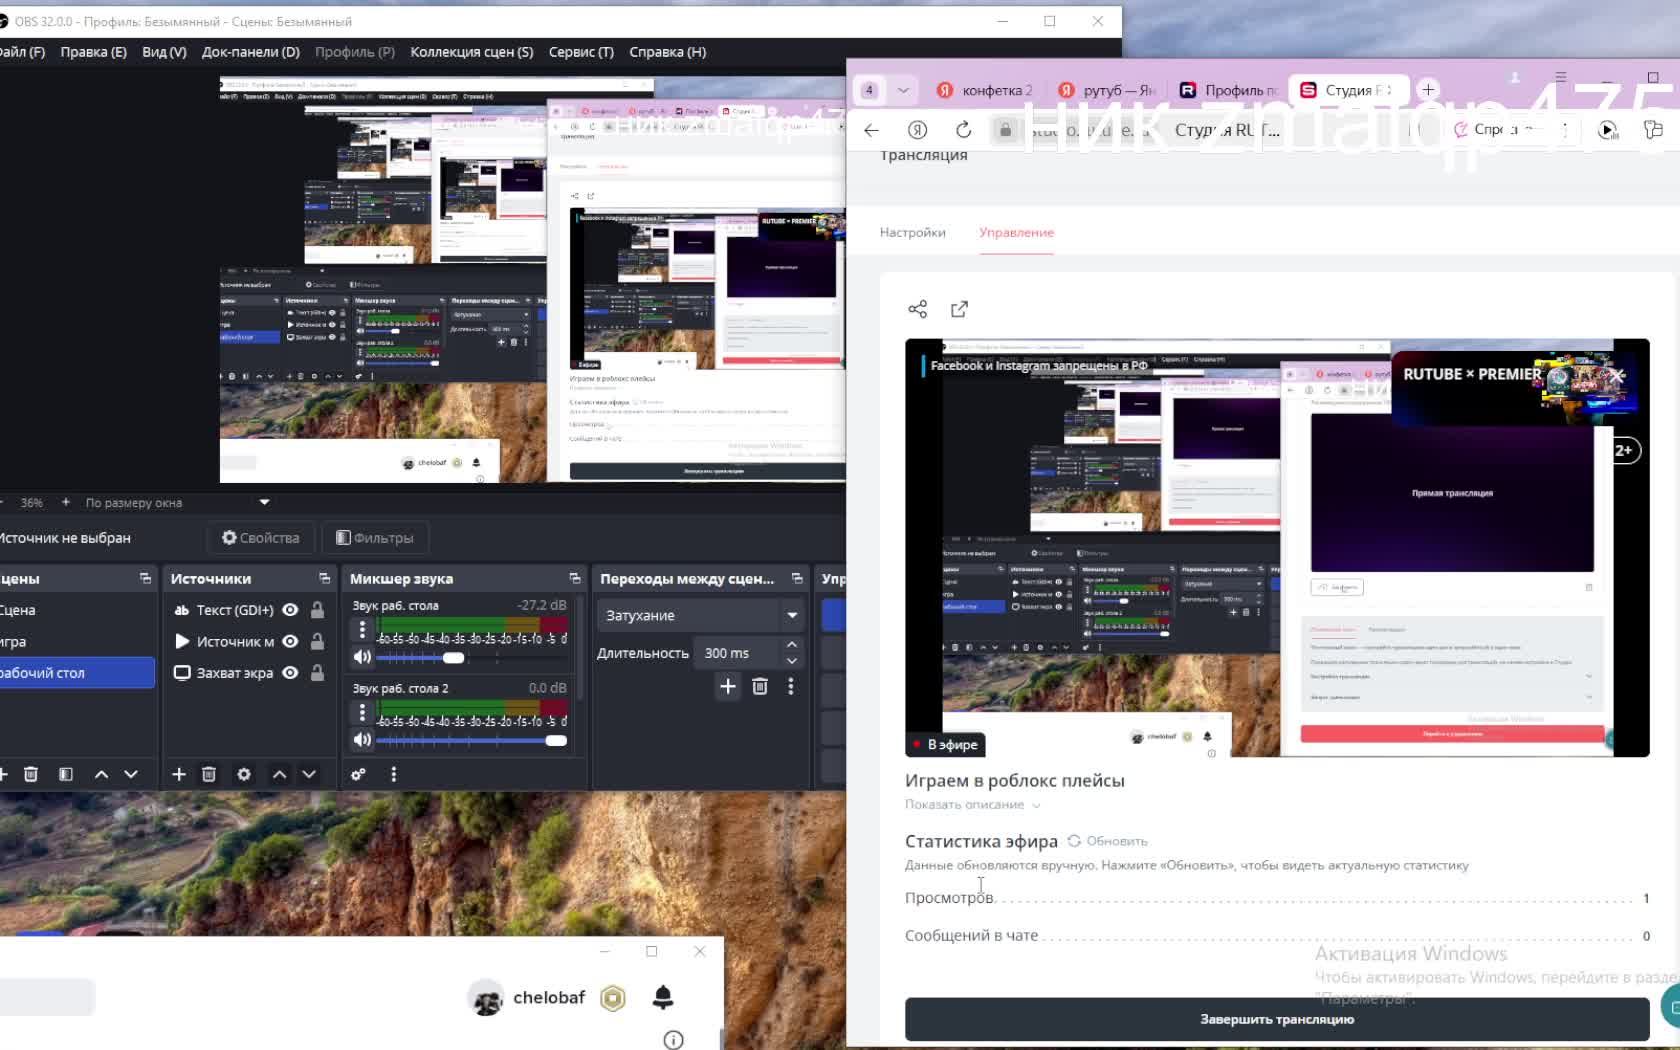Mute the Звук раб. стола 2 audio channel
This screenshot has height=1050, width=1680.
pos(362,740)
